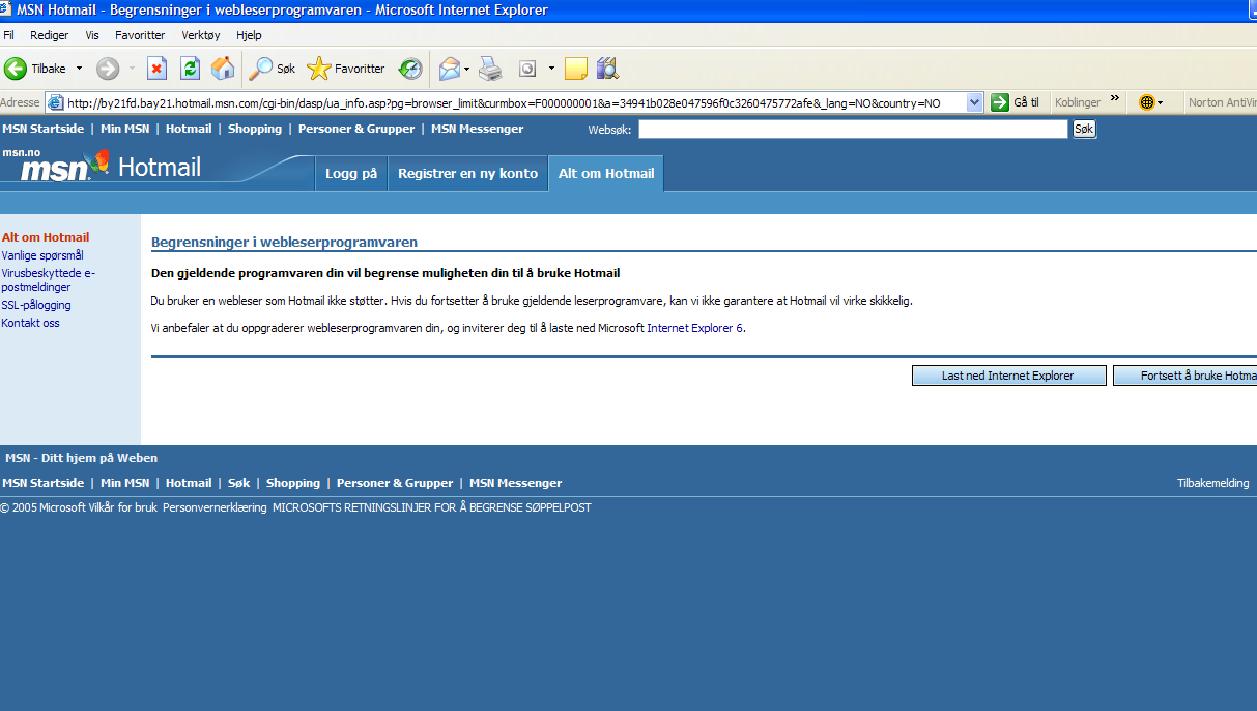Image resolution: width=1257 pixels, height=711 pixels.
Task: Click the Print toolbar icon
Action: pos(490,69)
